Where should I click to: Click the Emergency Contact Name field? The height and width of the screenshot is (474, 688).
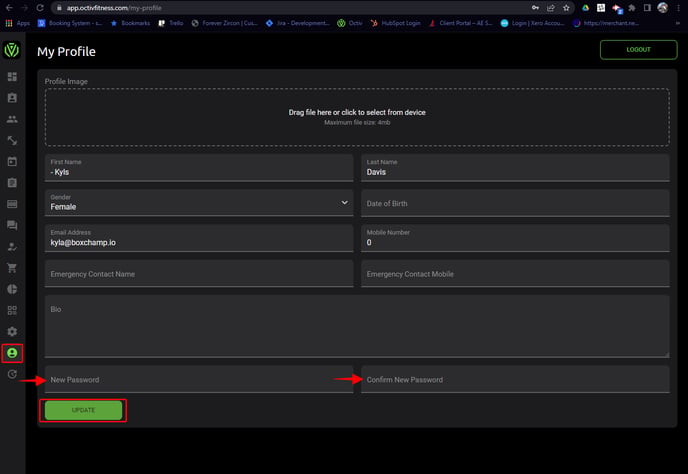point(199,273)
